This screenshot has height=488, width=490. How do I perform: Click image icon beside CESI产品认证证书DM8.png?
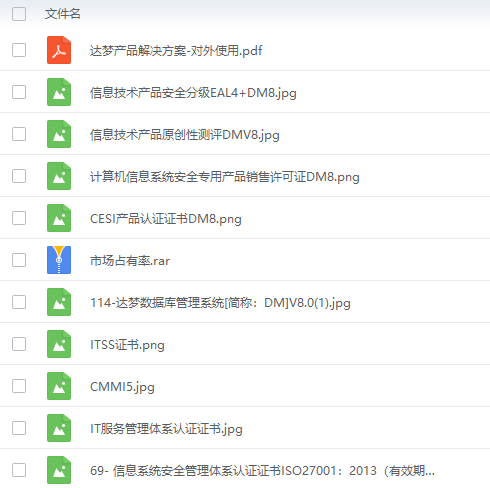coord(59,218)
